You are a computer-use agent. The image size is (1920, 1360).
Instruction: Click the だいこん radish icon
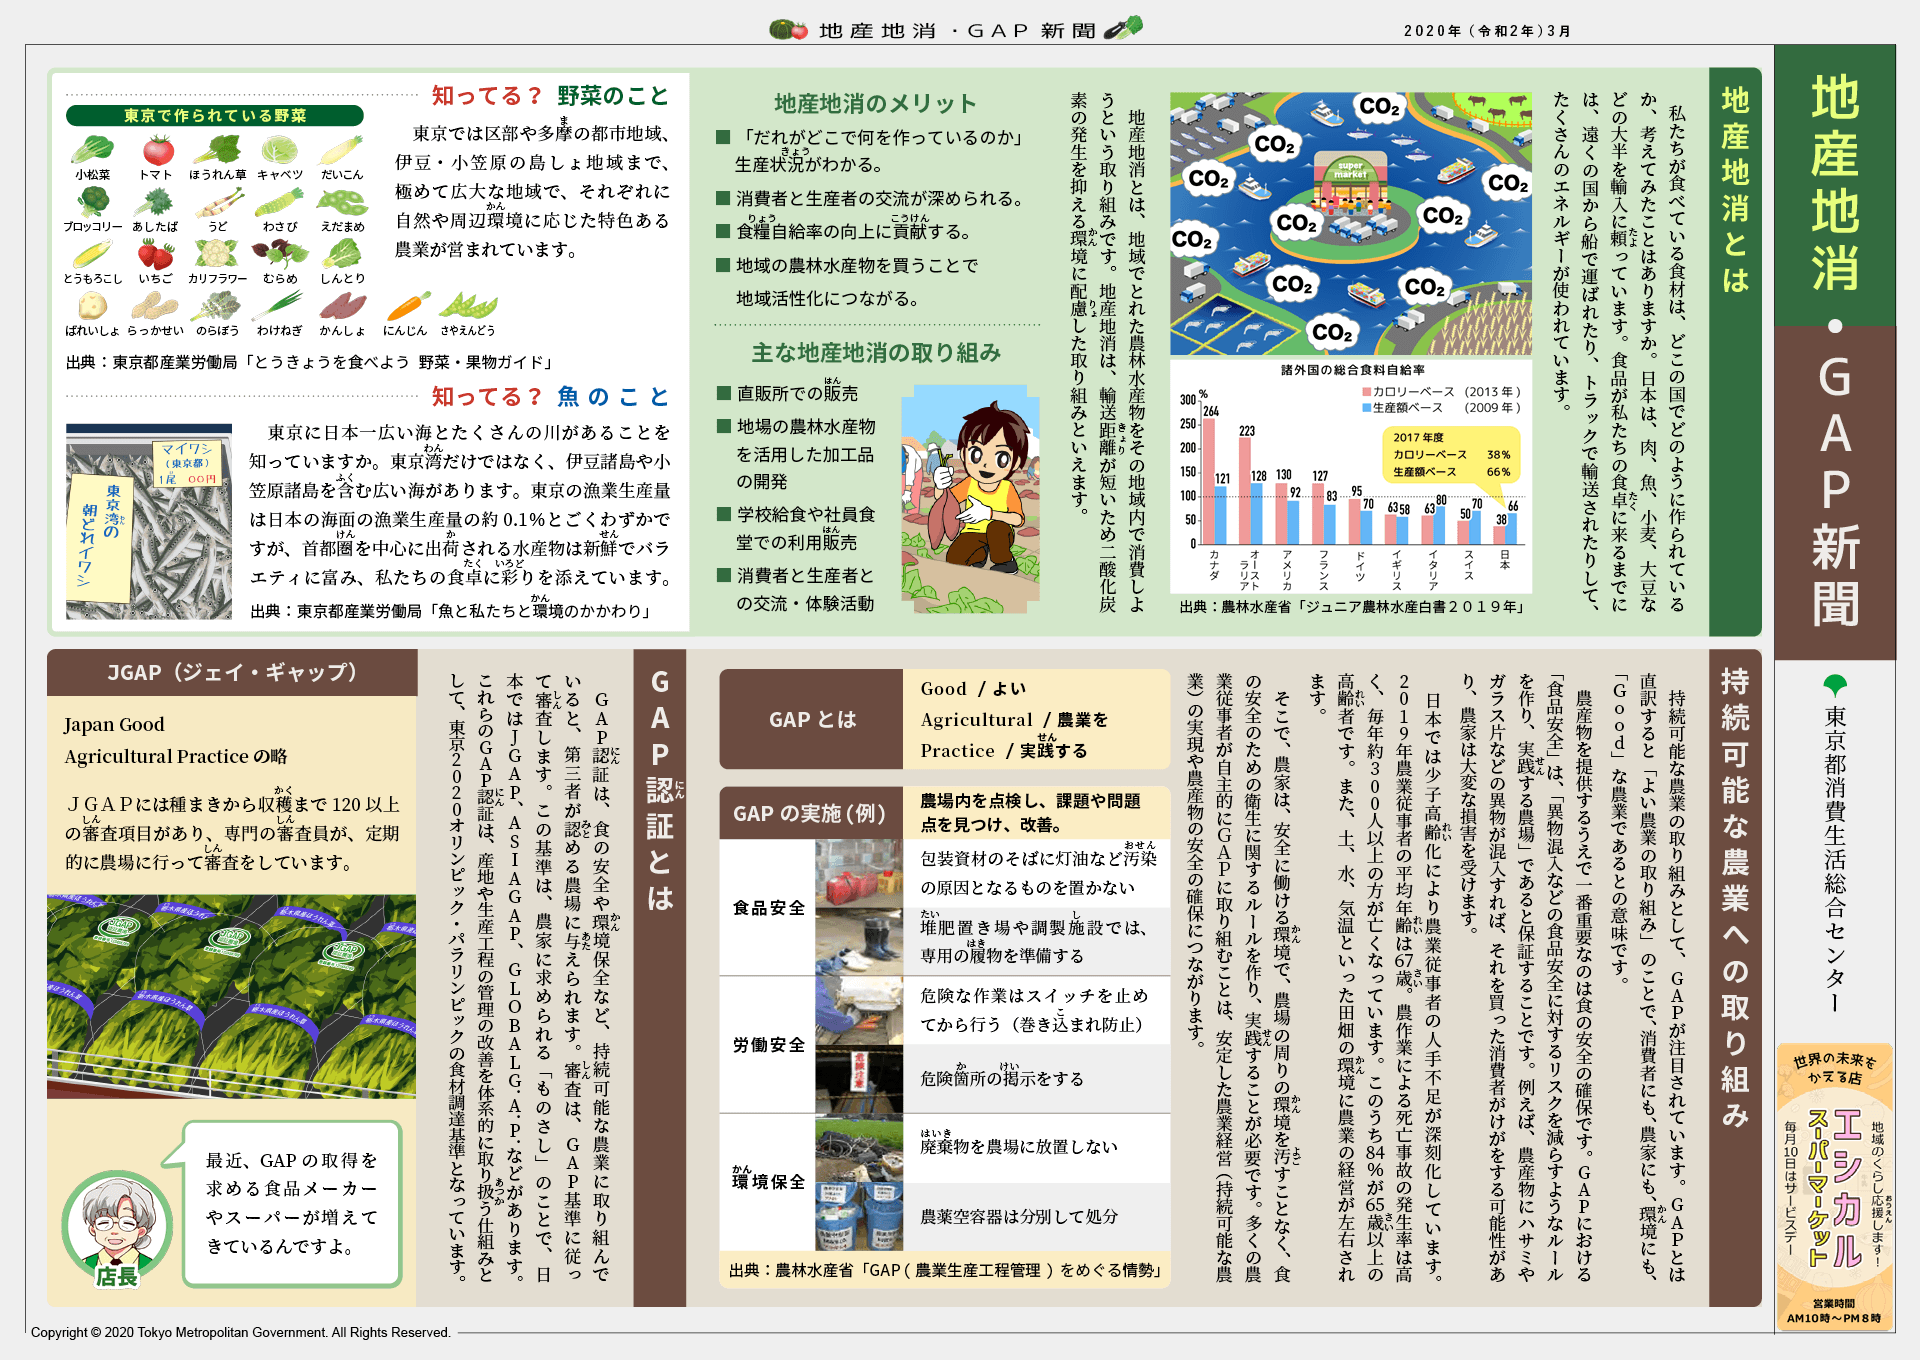(341, 150)
